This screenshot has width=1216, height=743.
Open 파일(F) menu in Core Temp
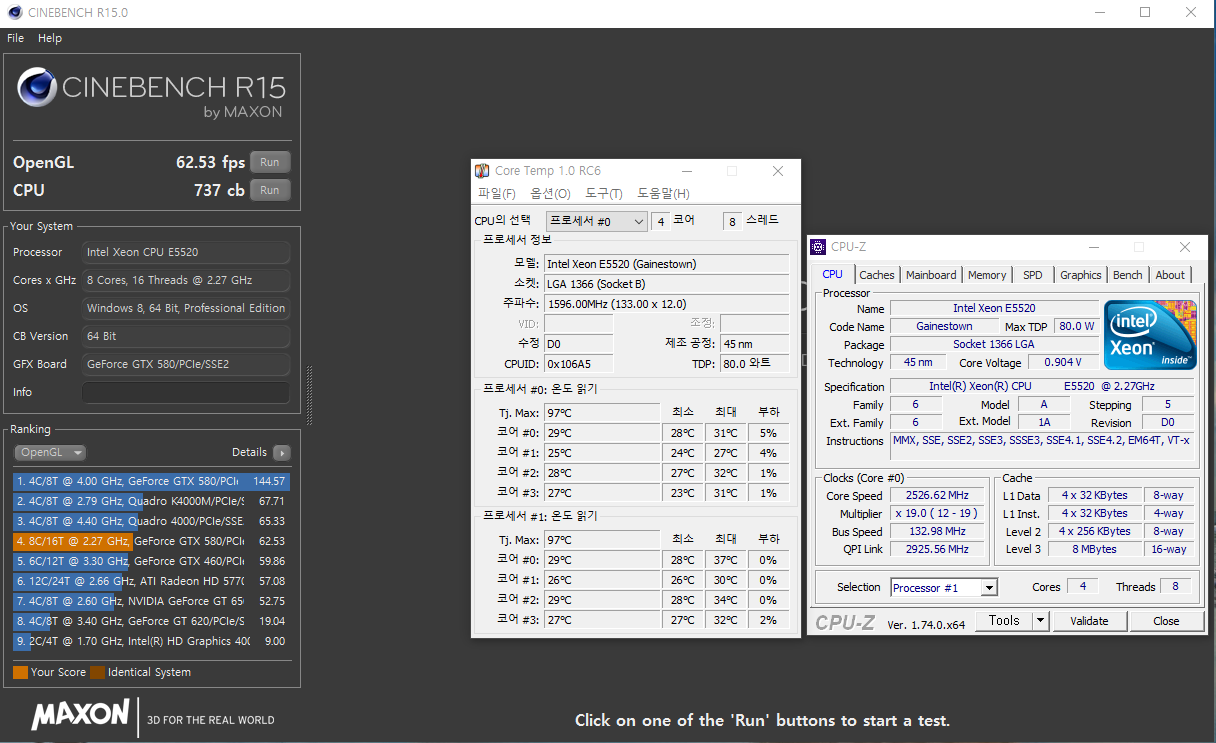(x=497, y=194)
